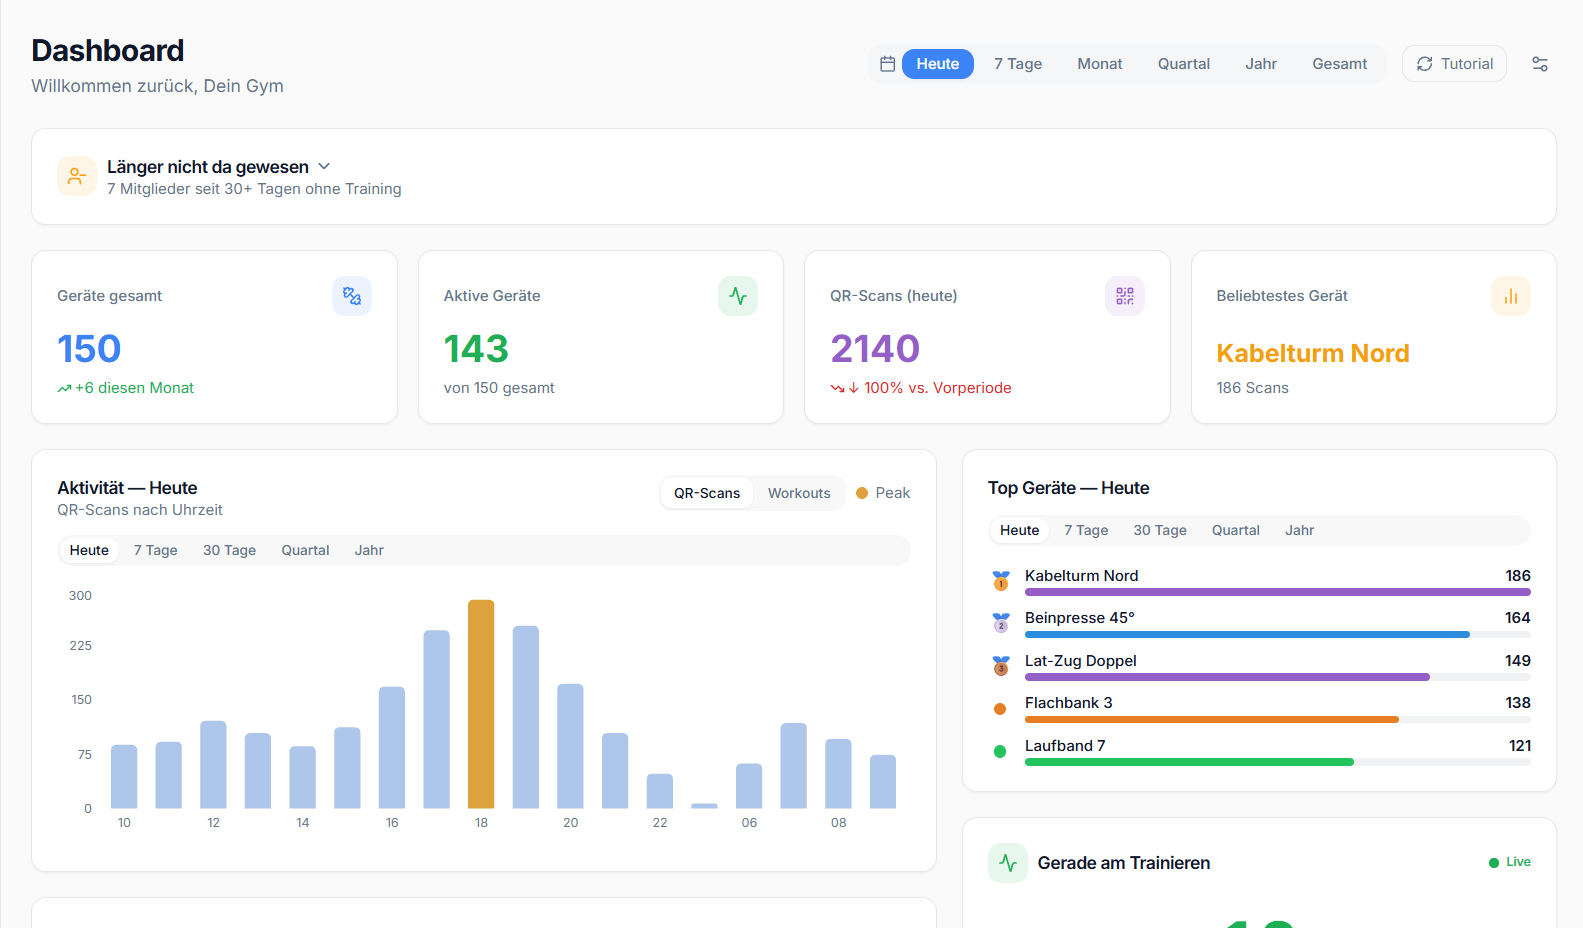The image size is (1583, 928).
Task: Select the Jahr range in the header
Action: point(1261,64)
